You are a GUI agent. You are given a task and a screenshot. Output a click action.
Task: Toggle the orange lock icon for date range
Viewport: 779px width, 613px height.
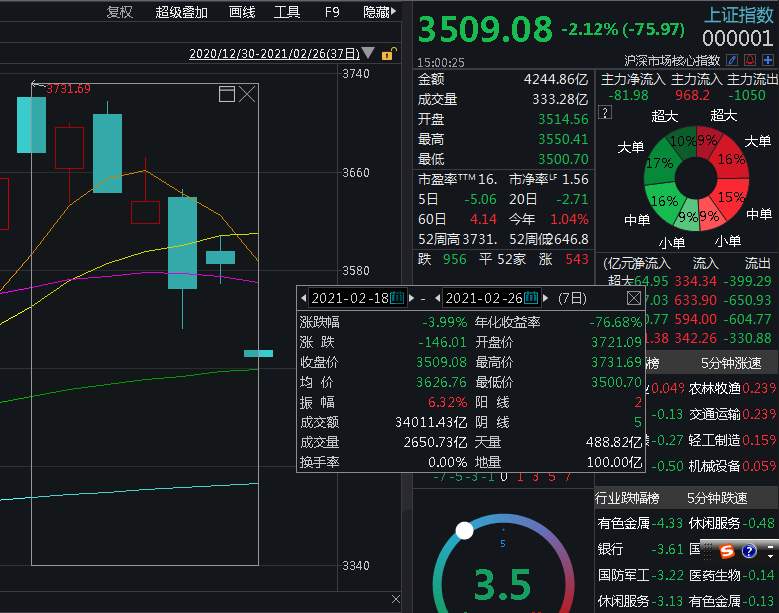pyautogui.click(x=387, y=54)
